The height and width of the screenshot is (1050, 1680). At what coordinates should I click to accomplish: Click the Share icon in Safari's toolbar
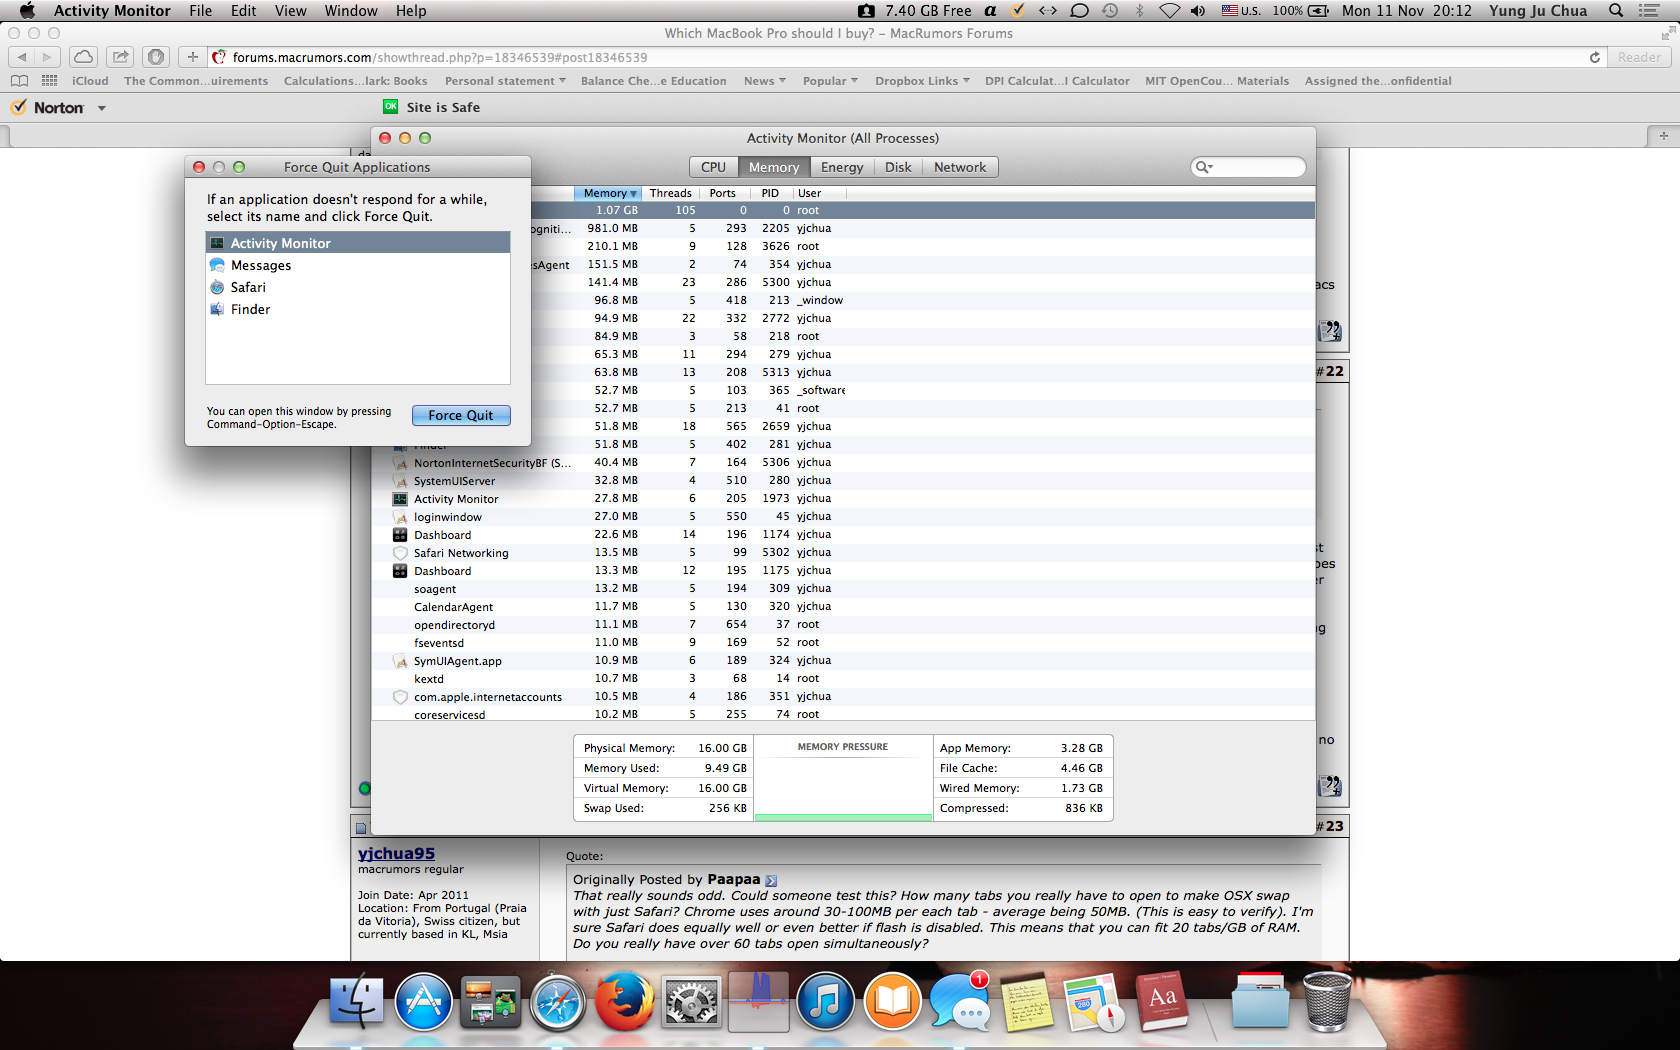tap(120, 57)
